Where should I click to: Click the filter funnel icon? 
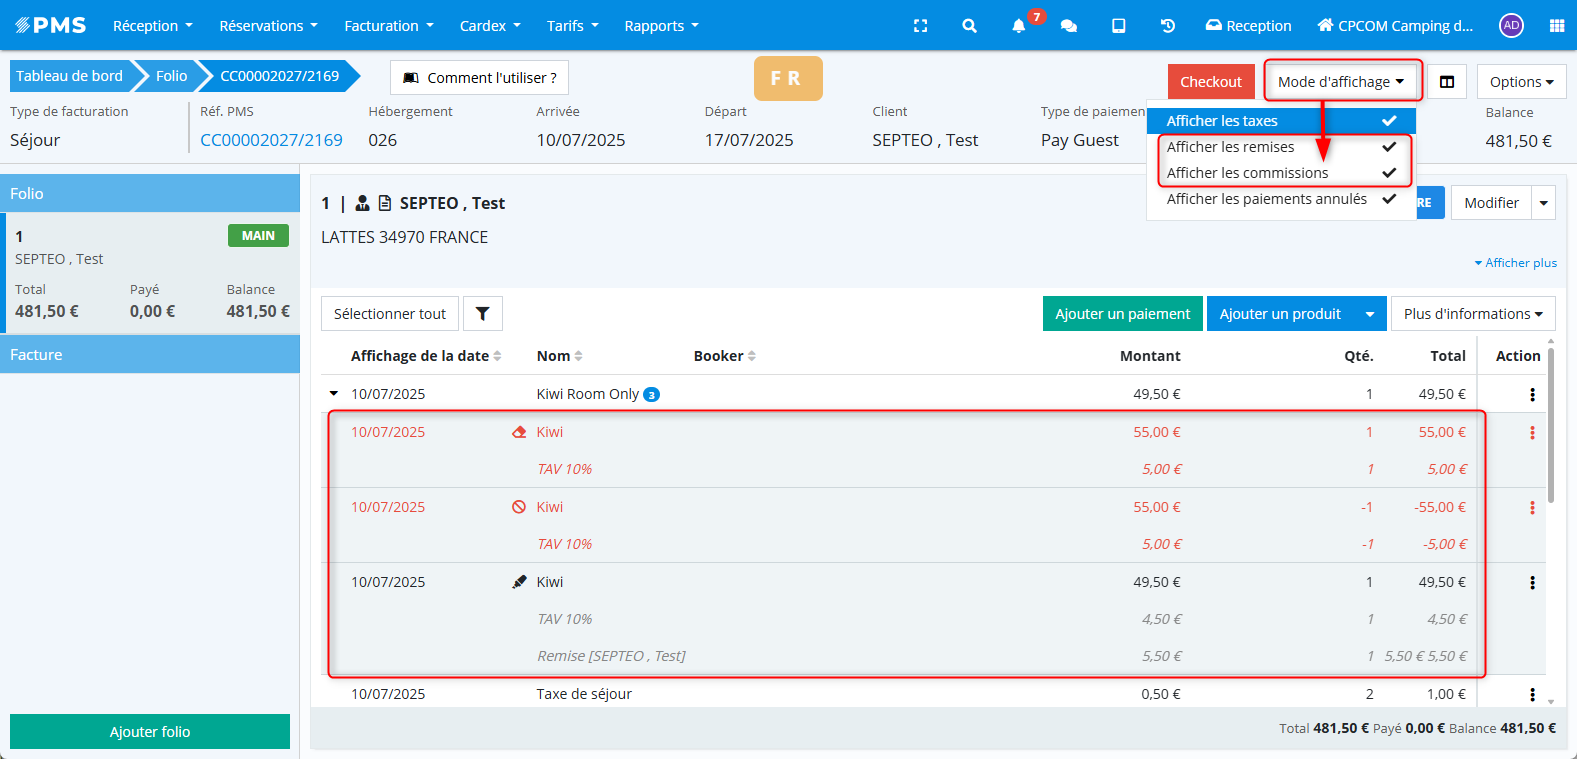click(x=482, y=314)
